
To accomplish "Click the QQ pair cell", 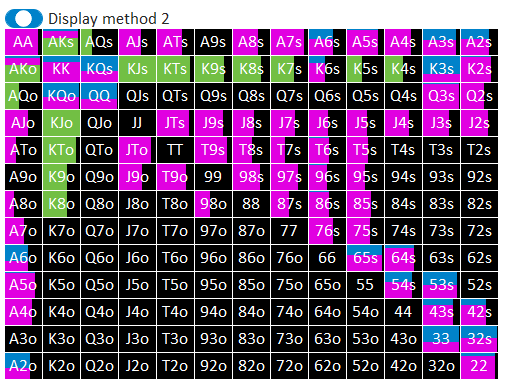I will 99,96.
